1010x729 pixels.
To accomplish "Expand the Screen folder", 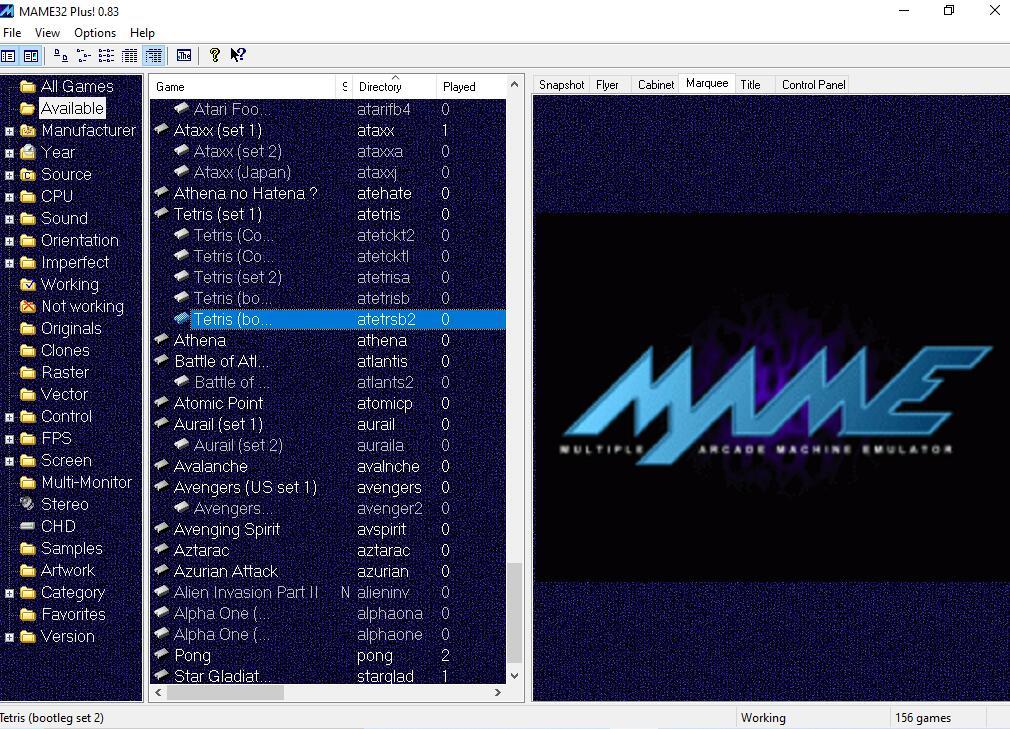I will 9,461.
